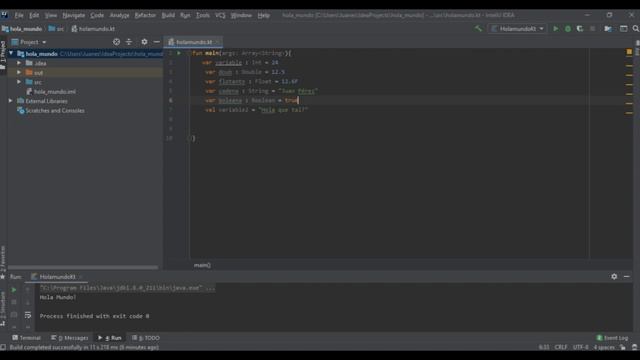Open the Analyze menu

pyautogui.click(x=119, y=15)
